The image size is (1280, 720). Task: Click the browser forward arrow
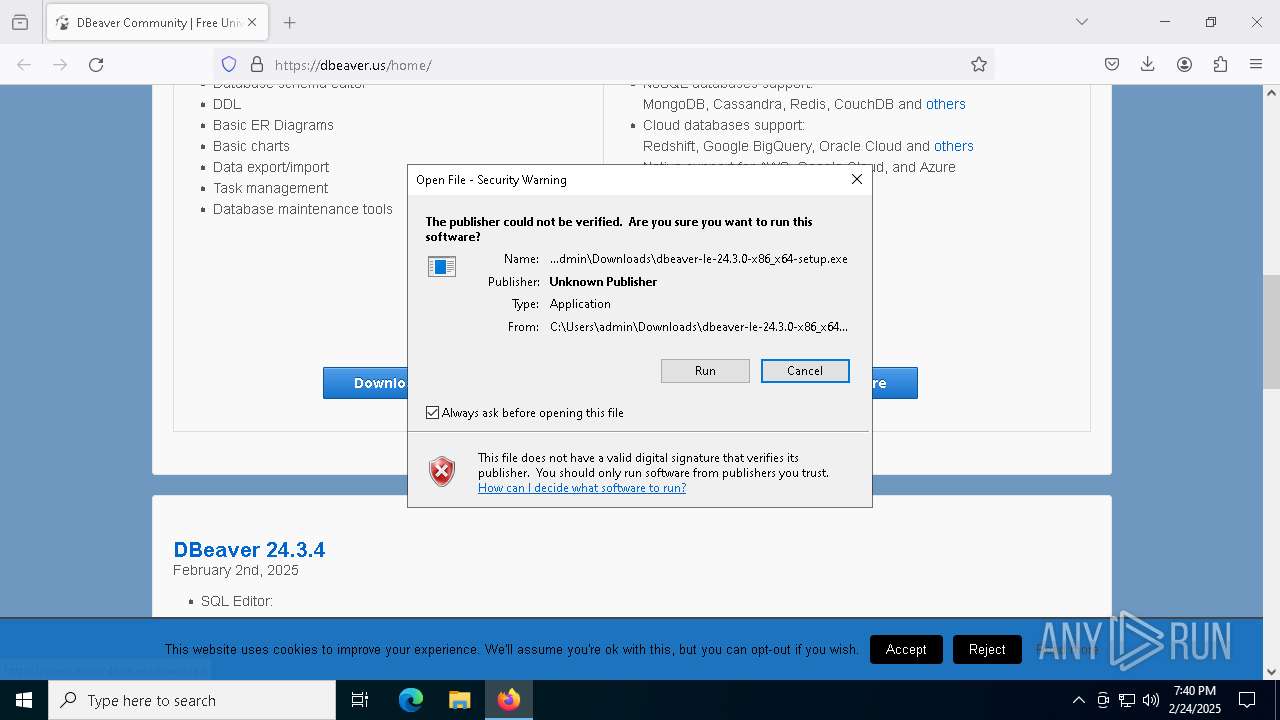[60, 65]
